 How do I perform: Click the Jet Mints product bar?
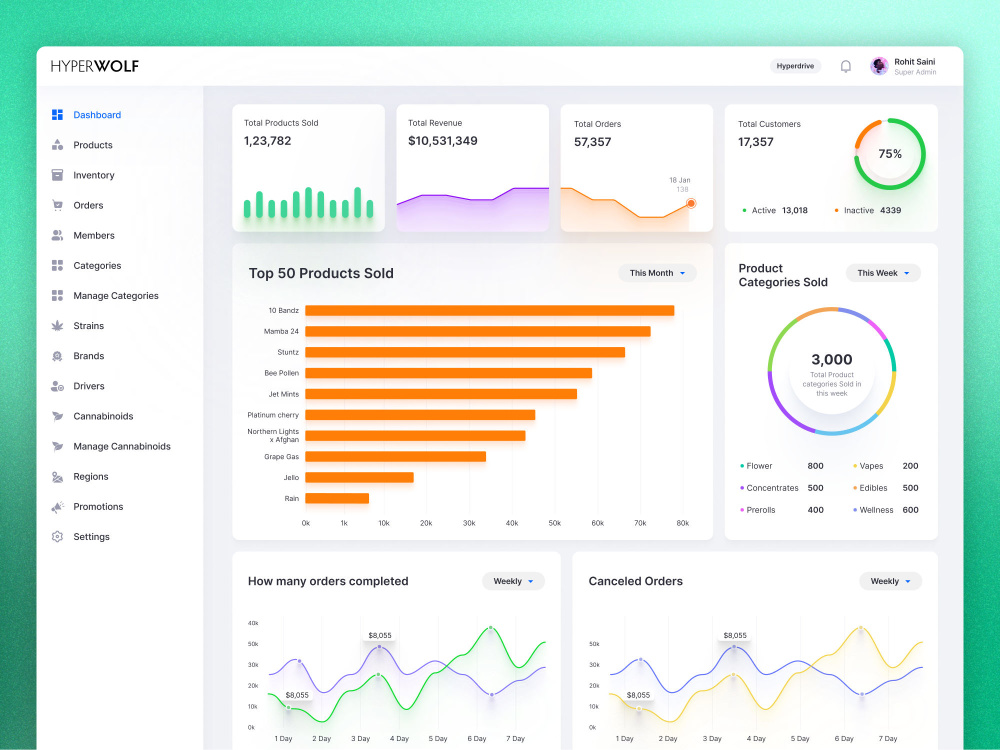441,394
